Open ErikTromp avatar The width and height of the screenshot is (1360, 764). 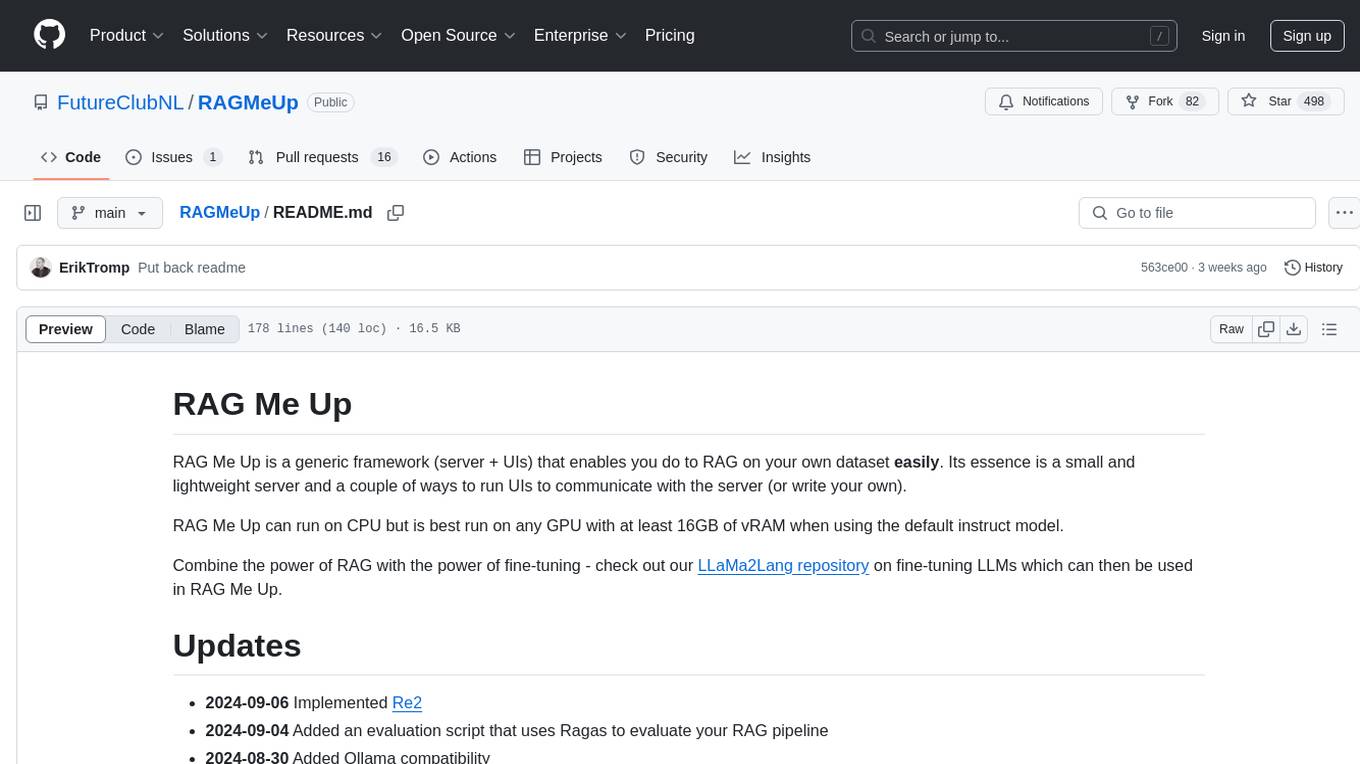41,267
